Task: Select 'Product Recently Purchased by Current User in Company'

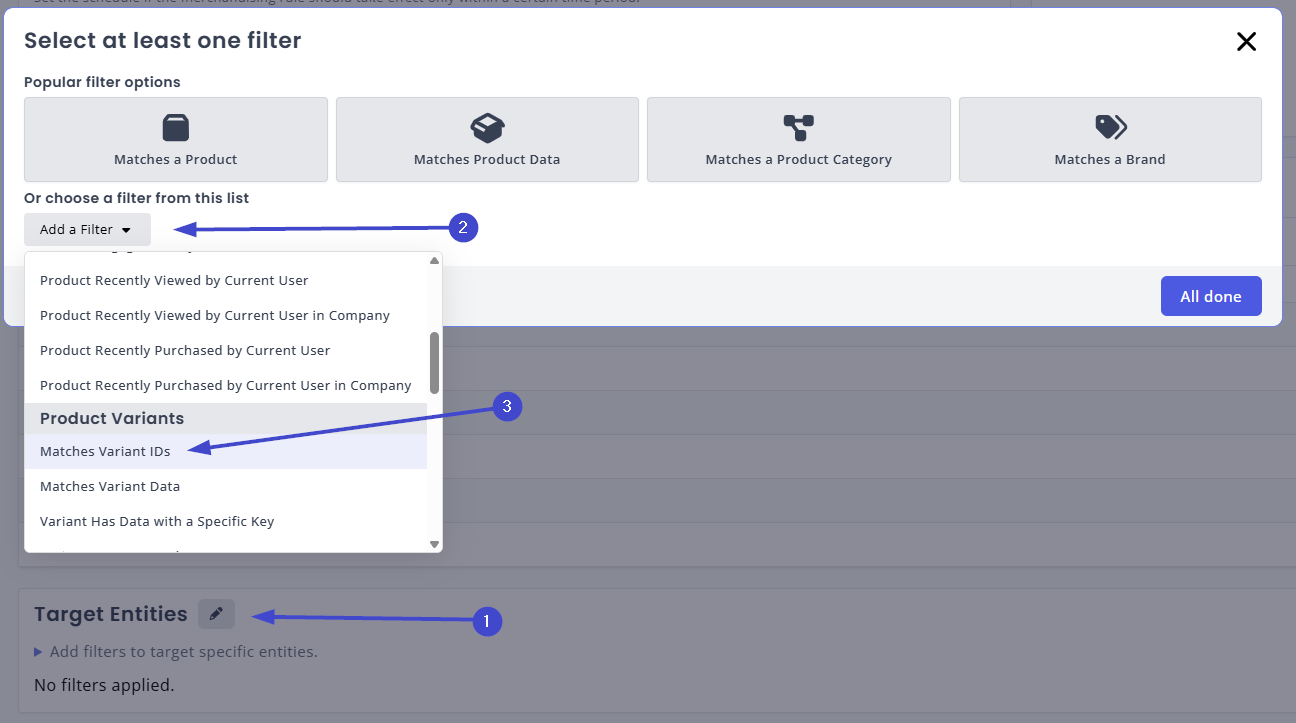Action: [225, 384]
